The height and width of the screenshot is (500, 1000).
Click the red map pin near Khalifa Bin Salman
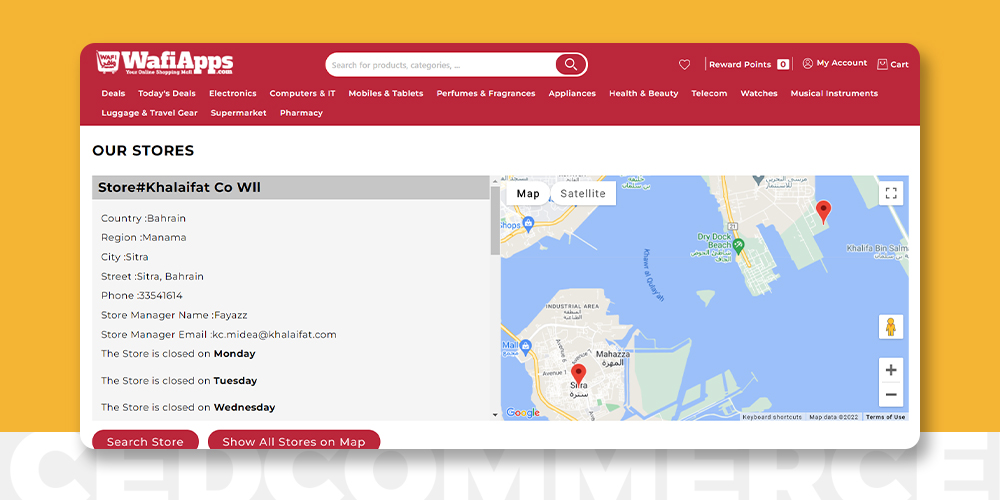coord(823,210)
